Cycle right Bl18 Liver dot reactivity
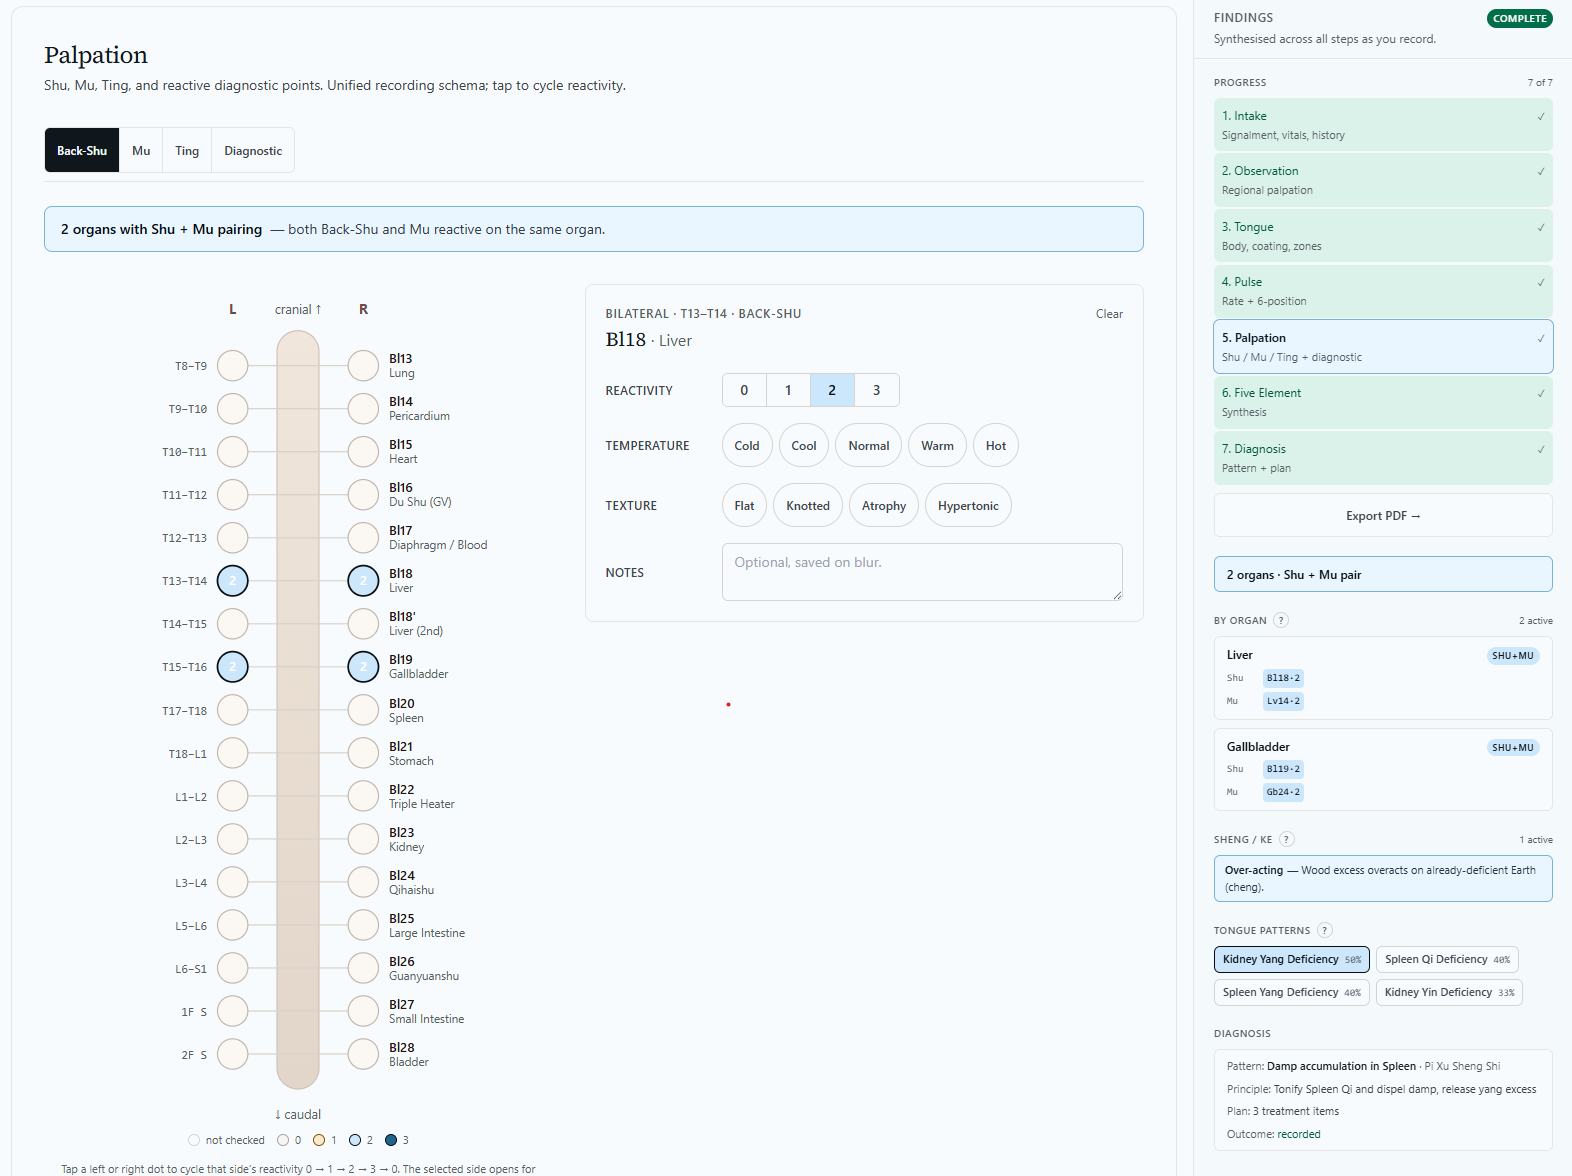The image size is (1572, 1176). tap(363, 581)
